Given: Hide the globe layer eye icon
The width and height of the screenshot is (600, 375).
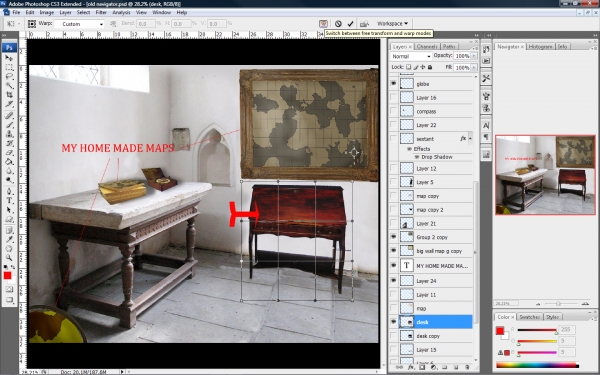Looking at the screenshot, I should [x=393, y=83].
